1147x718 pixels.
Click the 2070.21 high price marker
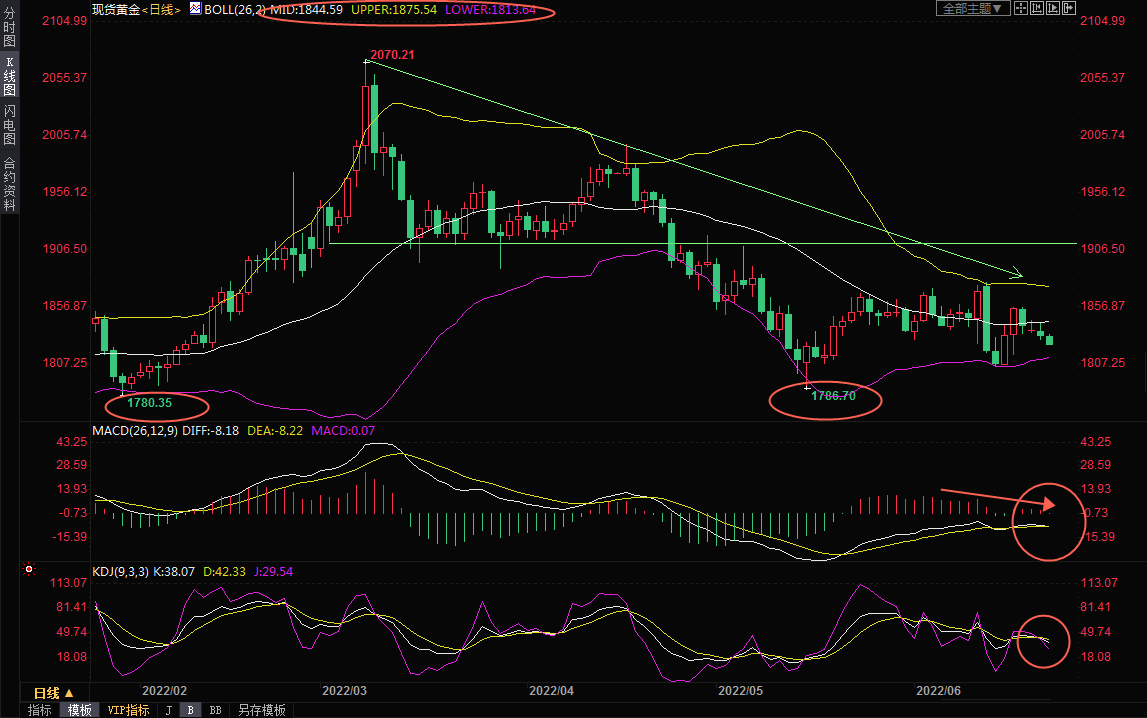(392, 54)
